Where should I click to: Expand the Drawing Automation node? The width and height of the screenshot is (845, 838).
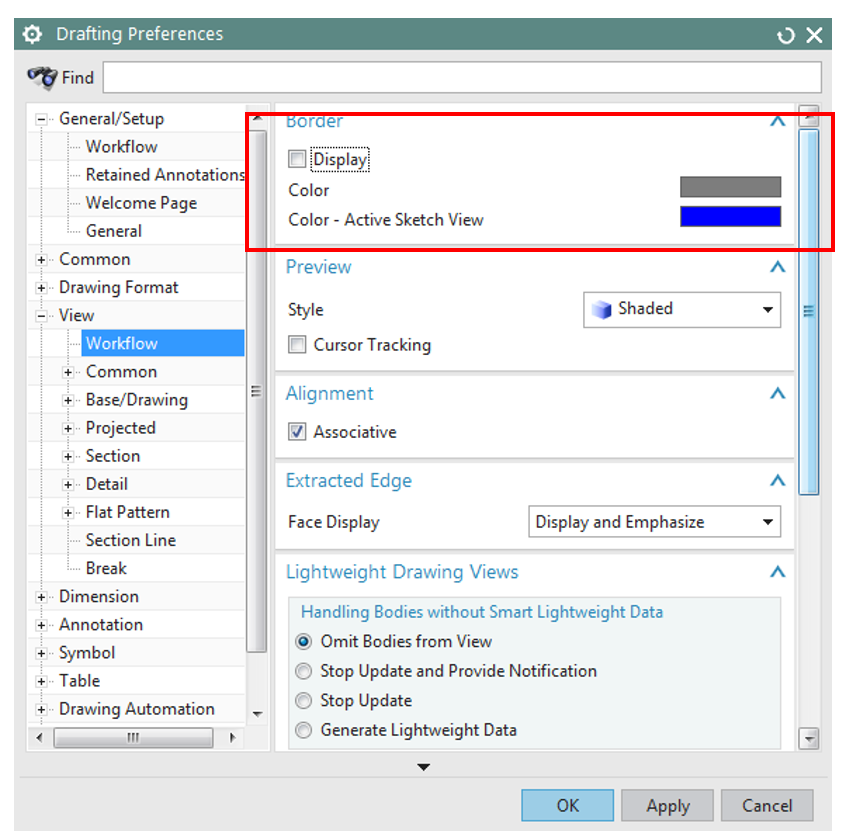point(41,709)
